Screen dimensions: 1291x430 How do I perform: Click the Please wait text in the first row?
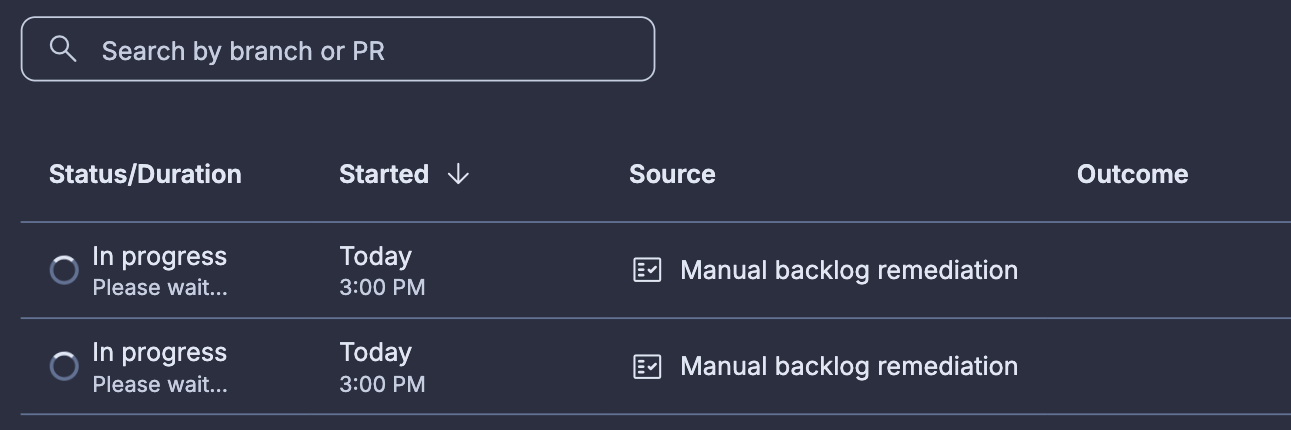tap(160, 288)
